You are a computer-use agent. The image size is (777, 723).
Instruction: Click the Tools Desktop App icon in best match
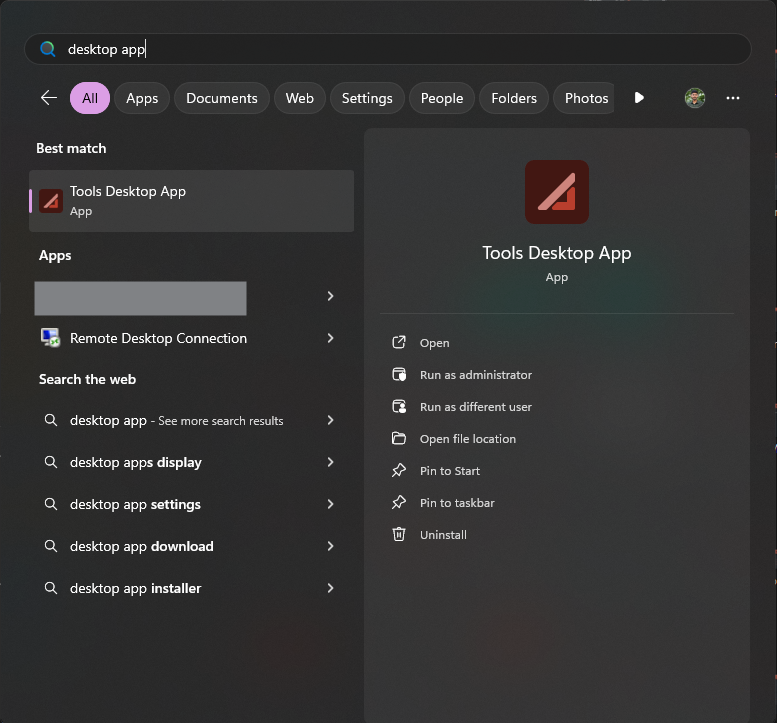[51, 201]
